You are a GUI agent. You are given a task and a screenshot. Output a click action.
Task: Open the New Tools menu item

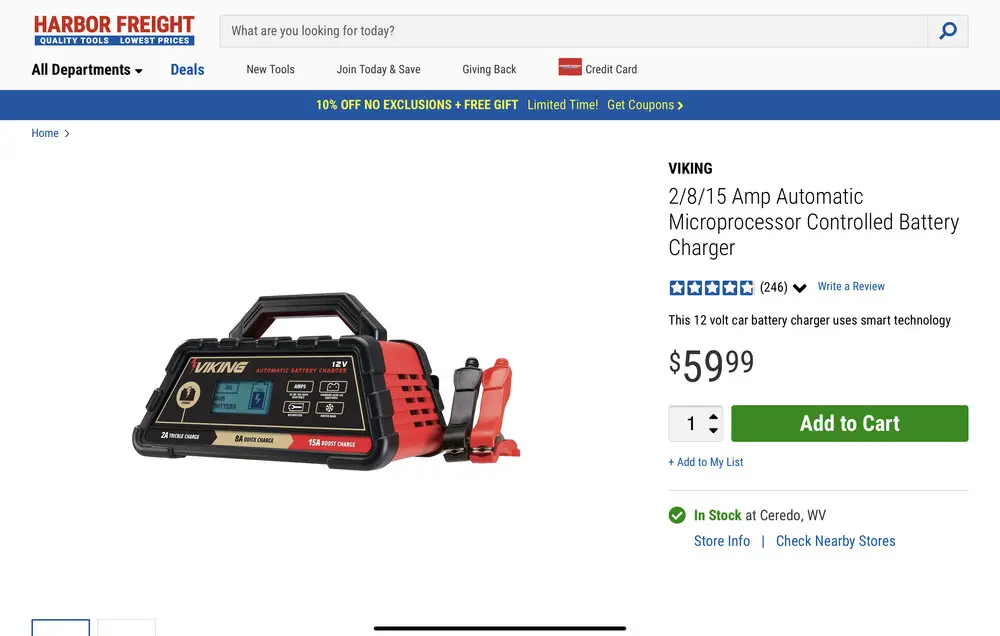coord(270,70)
